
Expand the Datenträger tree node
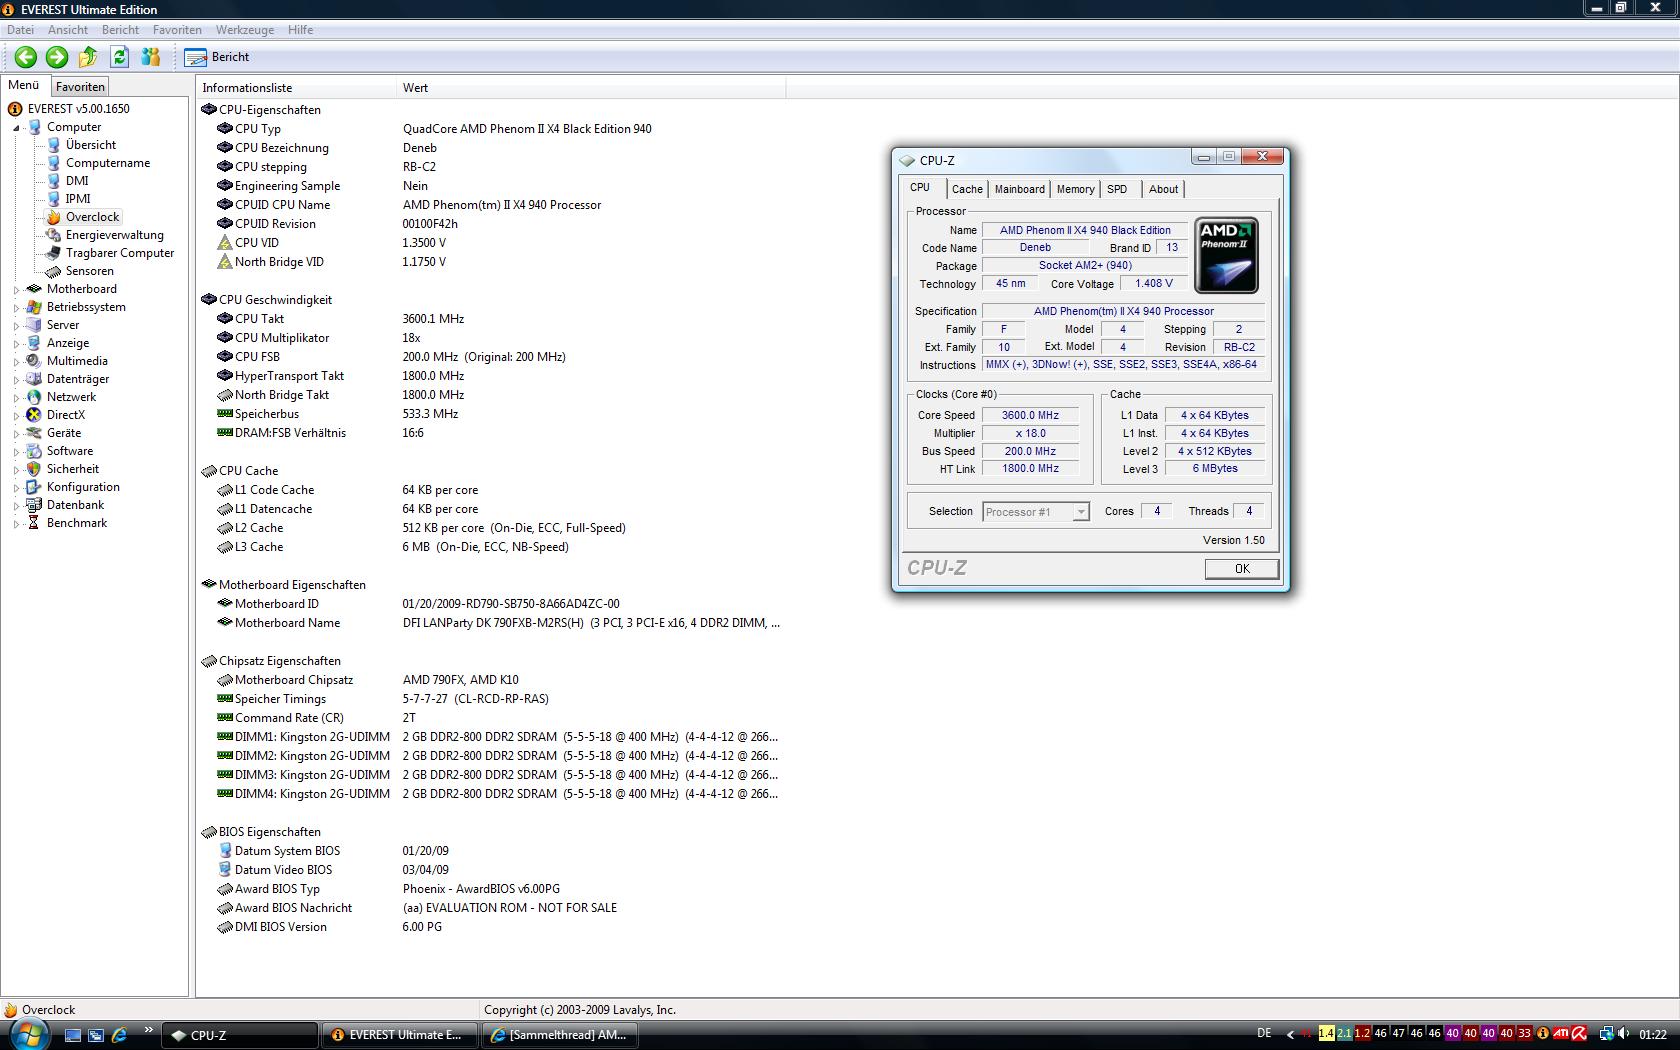click(16, 380)
